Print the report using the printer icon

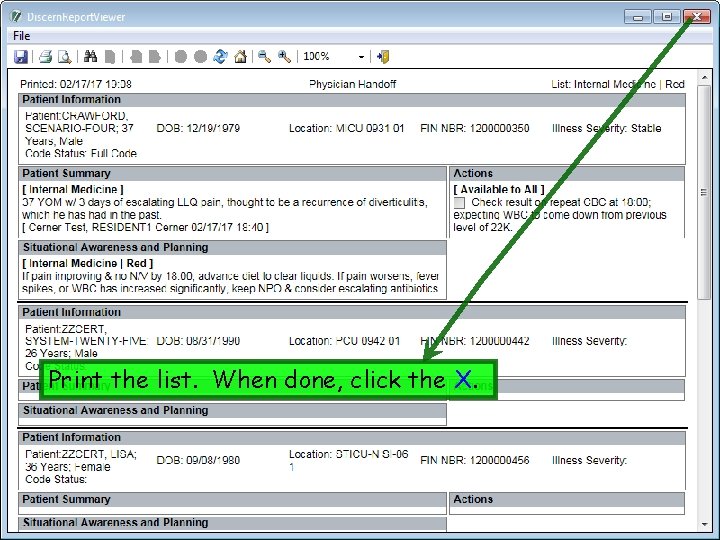tap(45, 57)
